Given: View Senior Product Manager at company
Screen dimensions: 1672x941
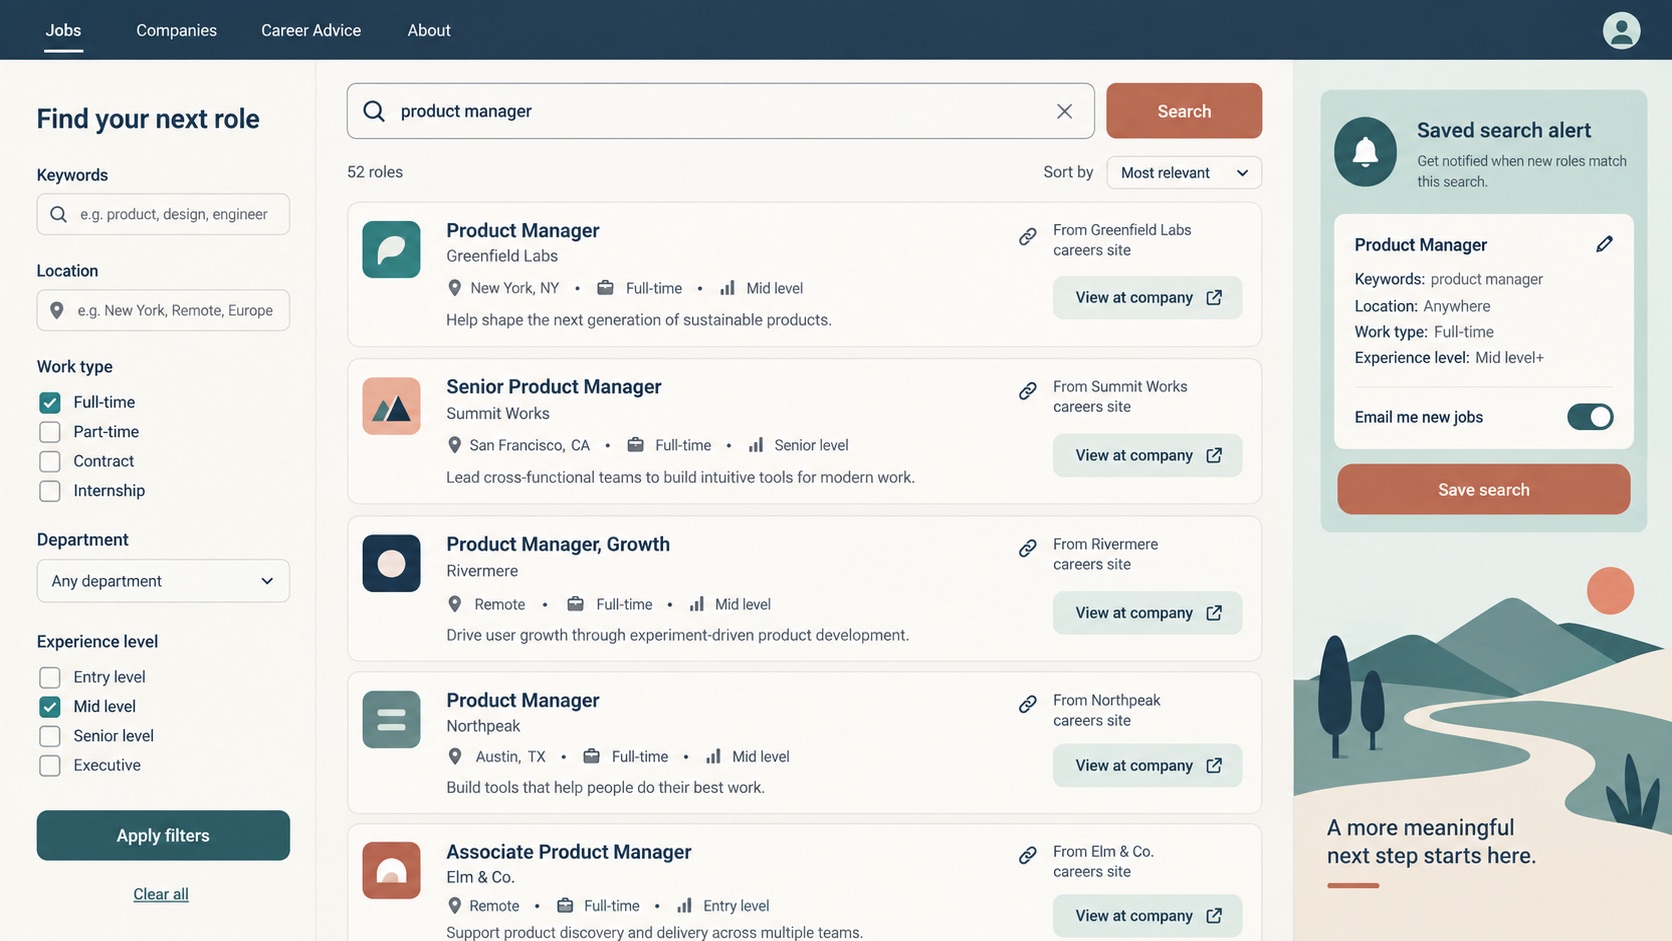Looking at the screenshot, I should (1147, 455).
